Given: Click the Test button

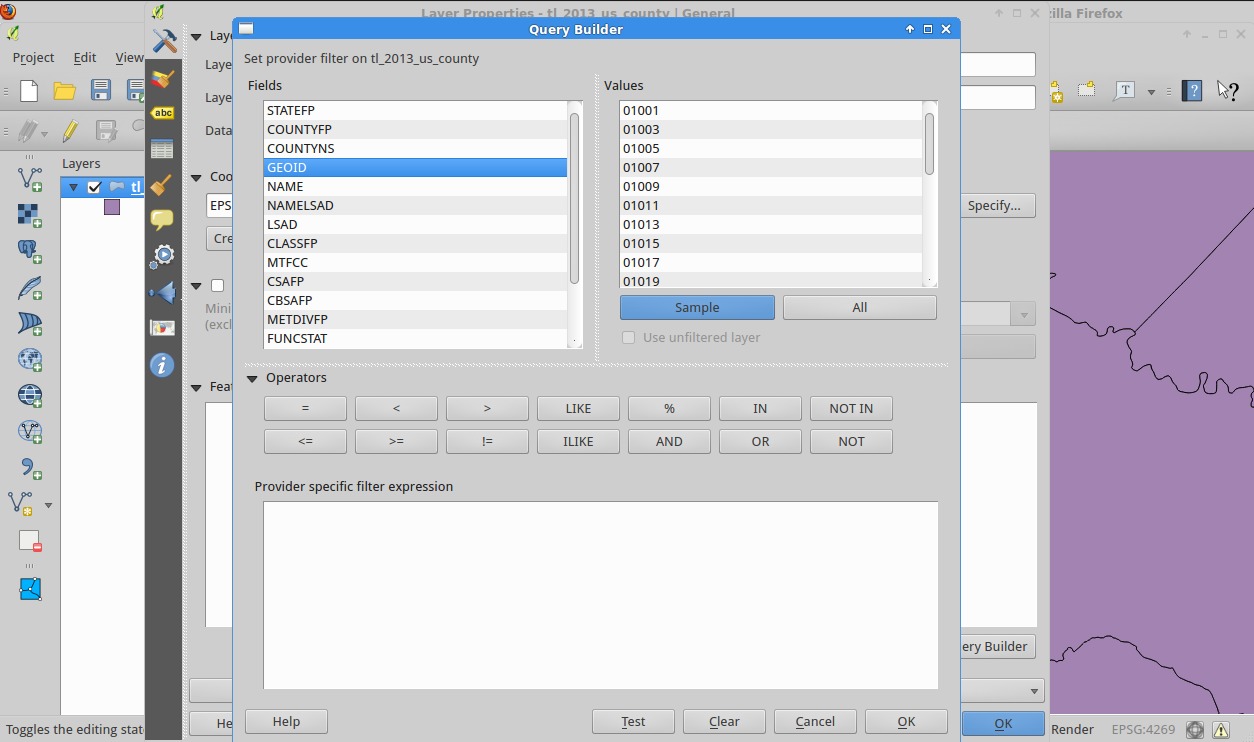Looking at the screenshot, I should click(633, 721).
